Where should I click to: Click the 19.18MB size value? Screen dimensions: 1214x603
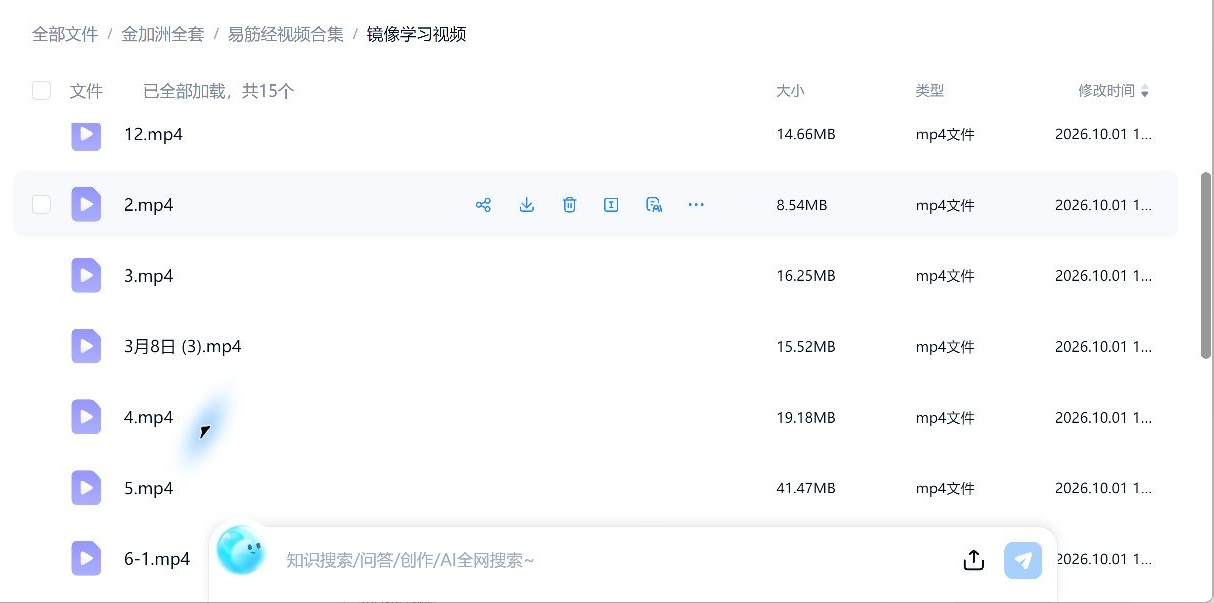806,418
